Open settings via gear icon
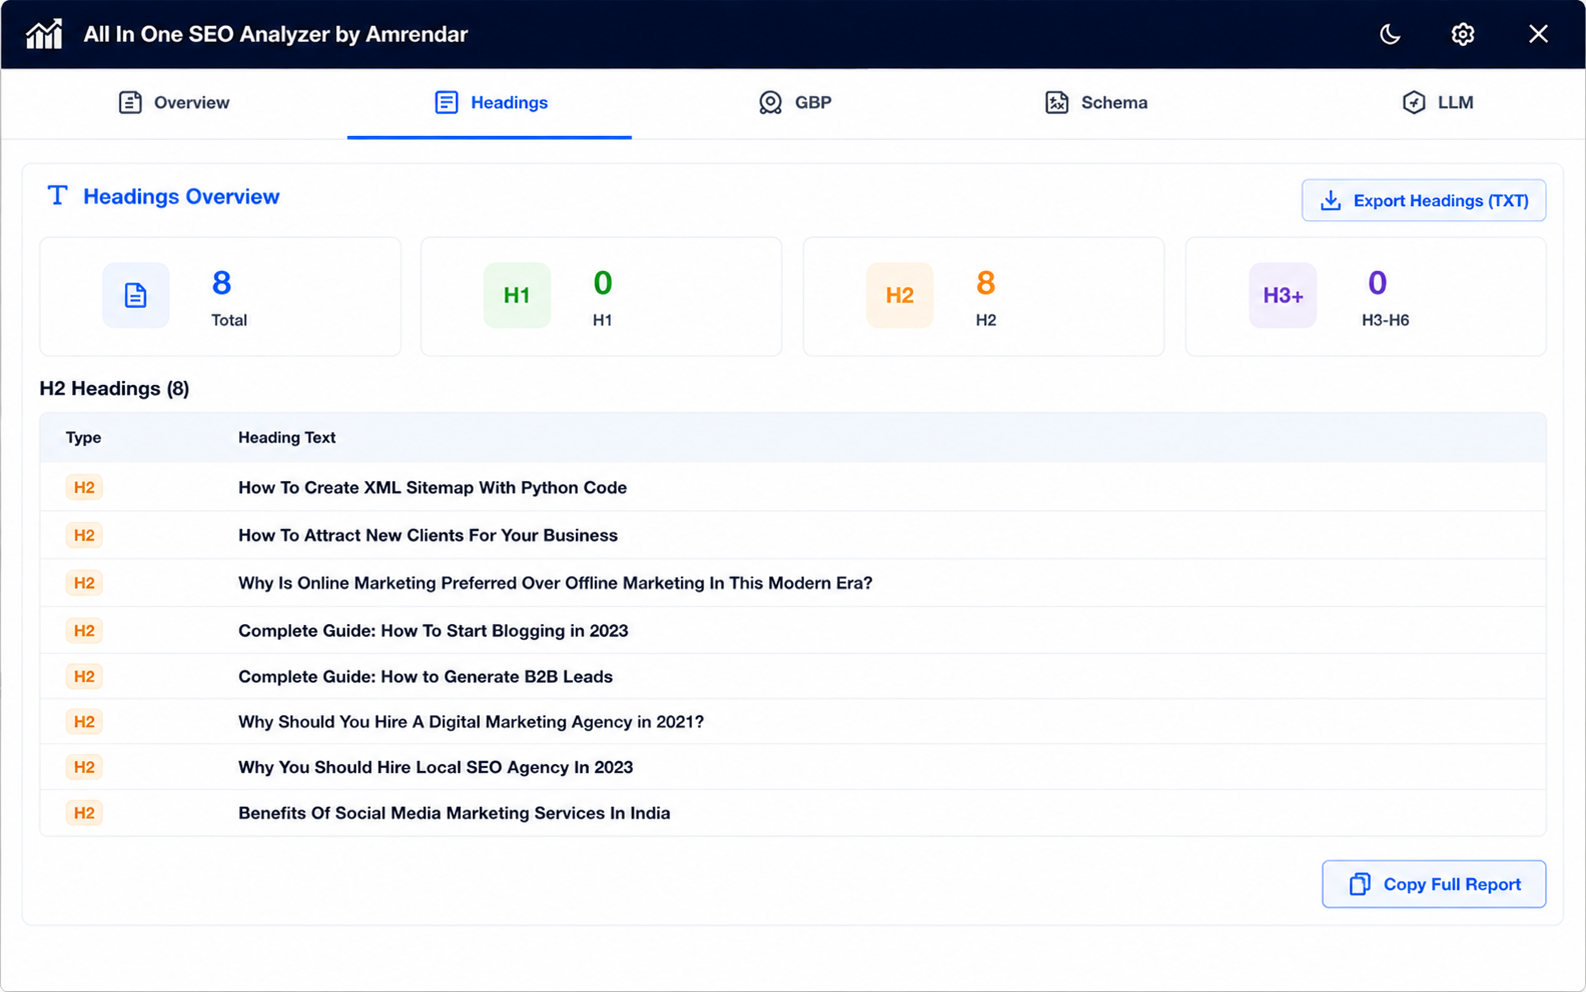Viewport: 1586px width, 992px height. 1463,34
